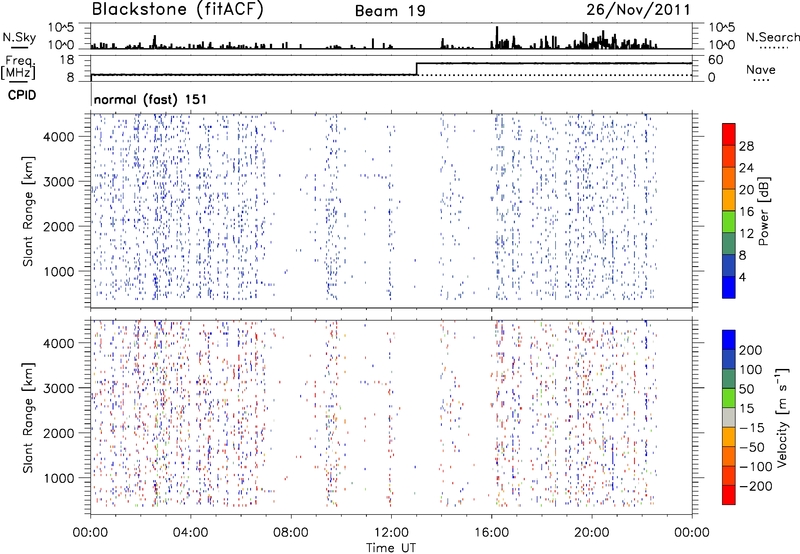
Task: Click the '18' frequency axis label
Action: (66, 60)
